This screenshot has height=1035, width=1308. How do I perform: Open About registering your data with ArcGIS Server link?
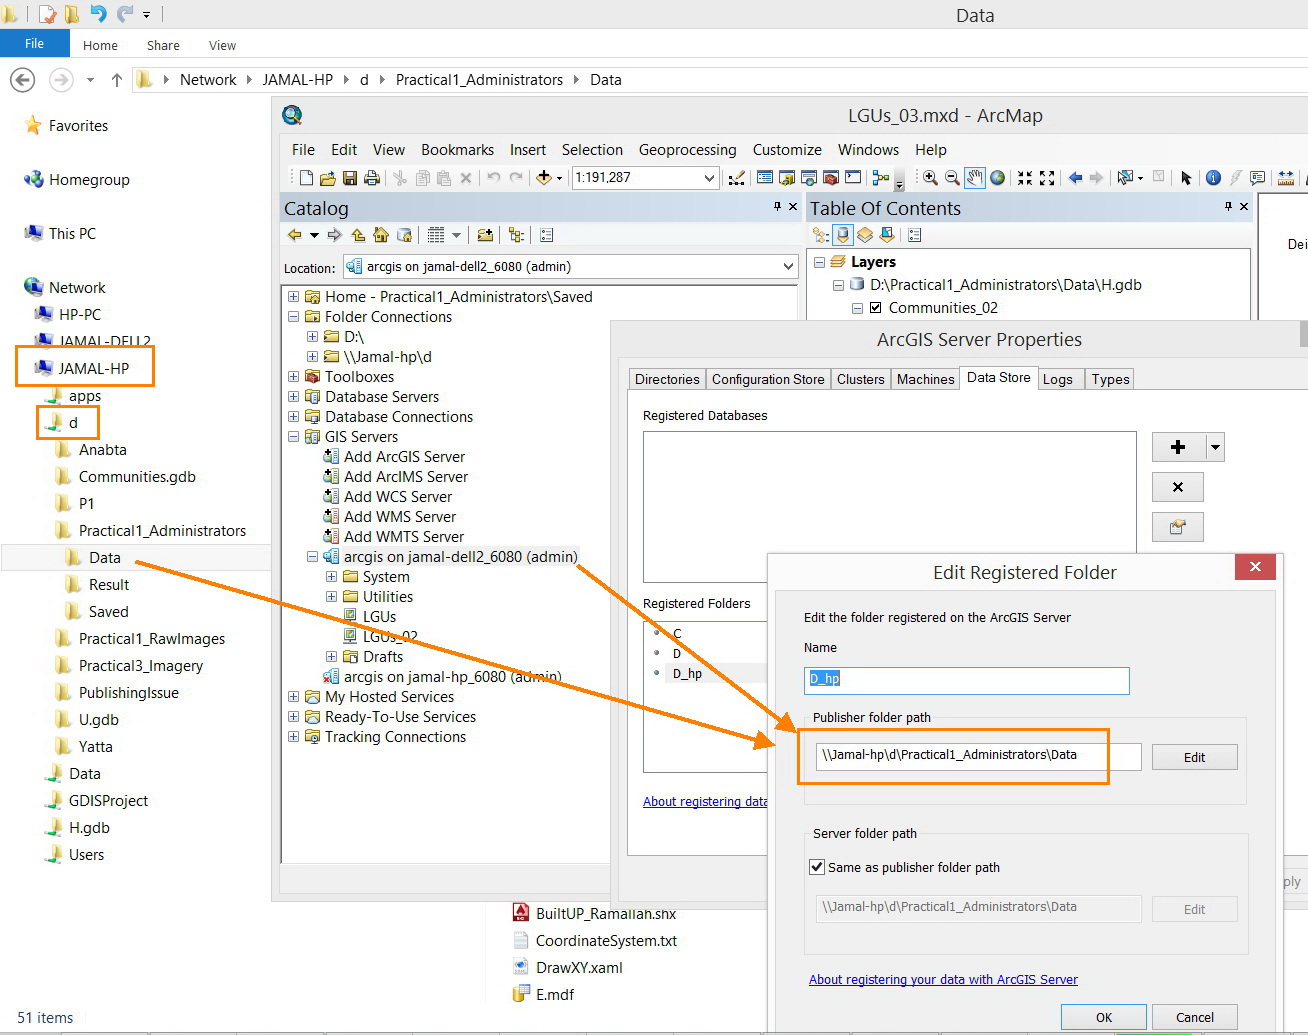943,980
